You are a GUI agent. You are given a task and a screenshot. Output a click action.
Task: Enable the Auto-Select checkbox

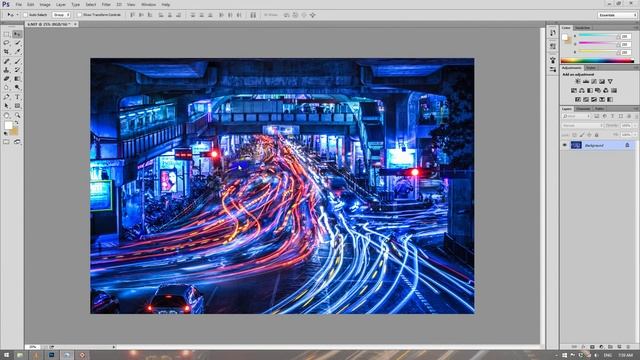point(25,15)
